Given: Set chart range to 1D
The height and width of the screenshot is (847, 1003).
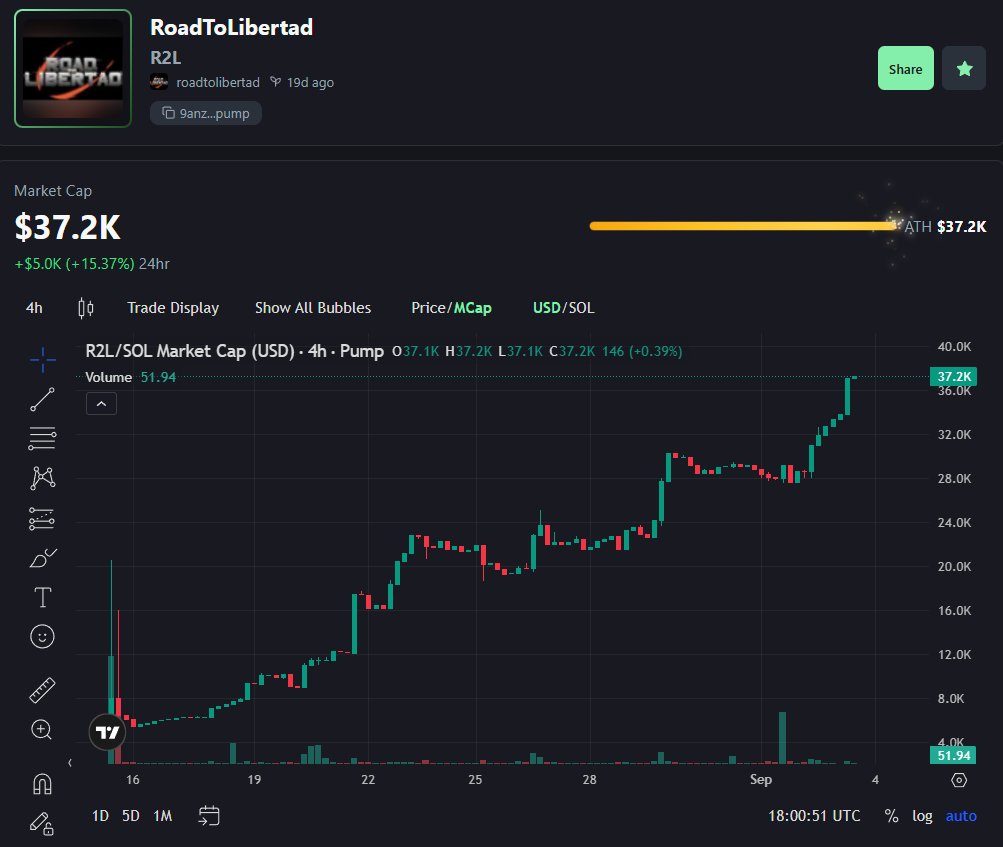Looking at the screenshot, I should pos(100,816).
